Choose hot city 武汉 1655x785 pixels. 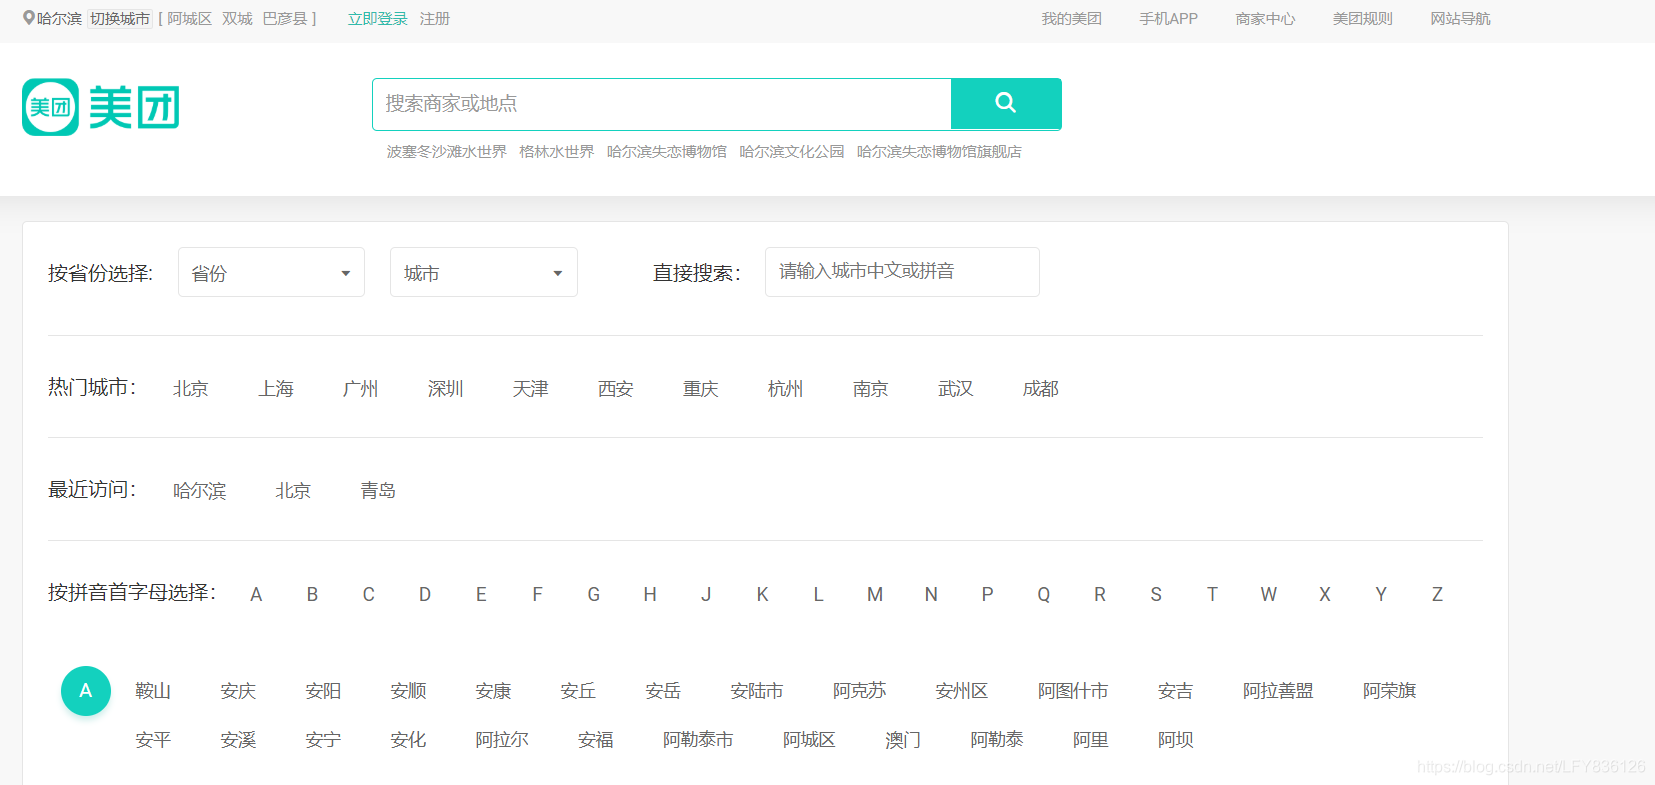pos(956,388)
